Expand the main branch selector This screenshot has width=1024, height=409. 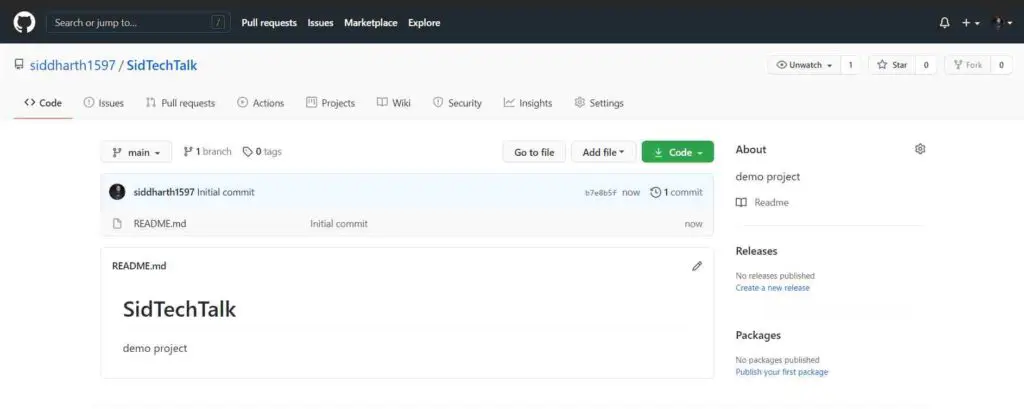tap(136, 152)
